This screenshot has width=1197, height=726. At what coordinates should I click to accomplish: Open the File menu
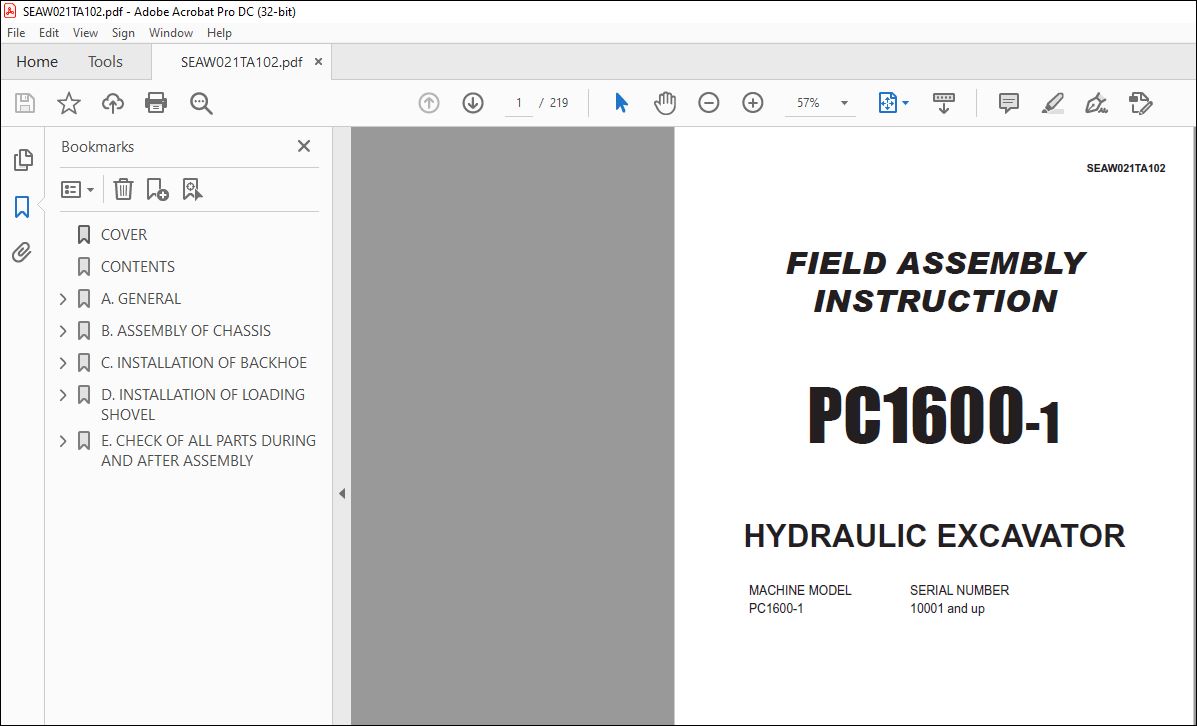[16, 33]
